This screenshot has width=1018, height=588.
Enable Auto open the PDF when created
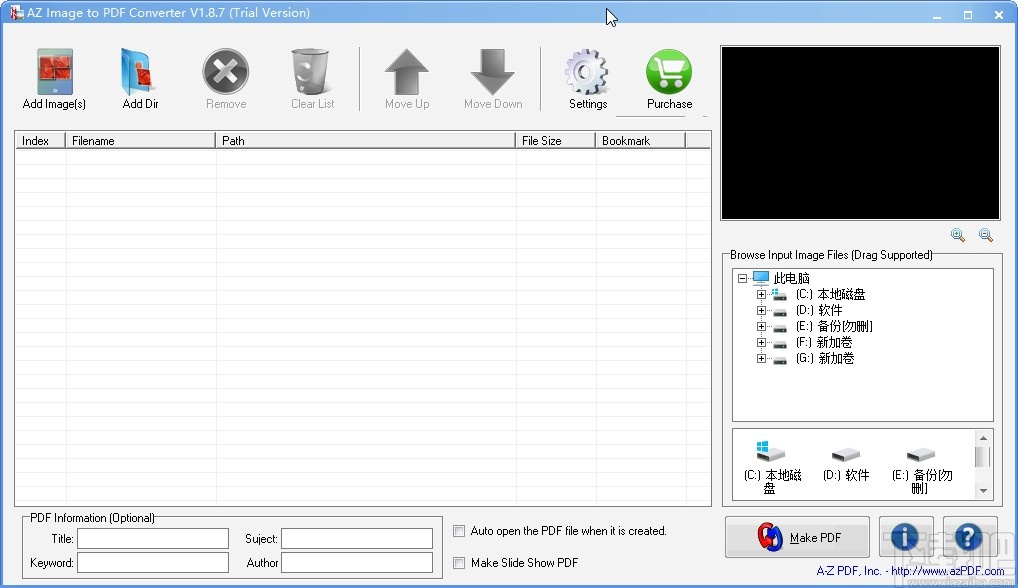tap(459, 531)
